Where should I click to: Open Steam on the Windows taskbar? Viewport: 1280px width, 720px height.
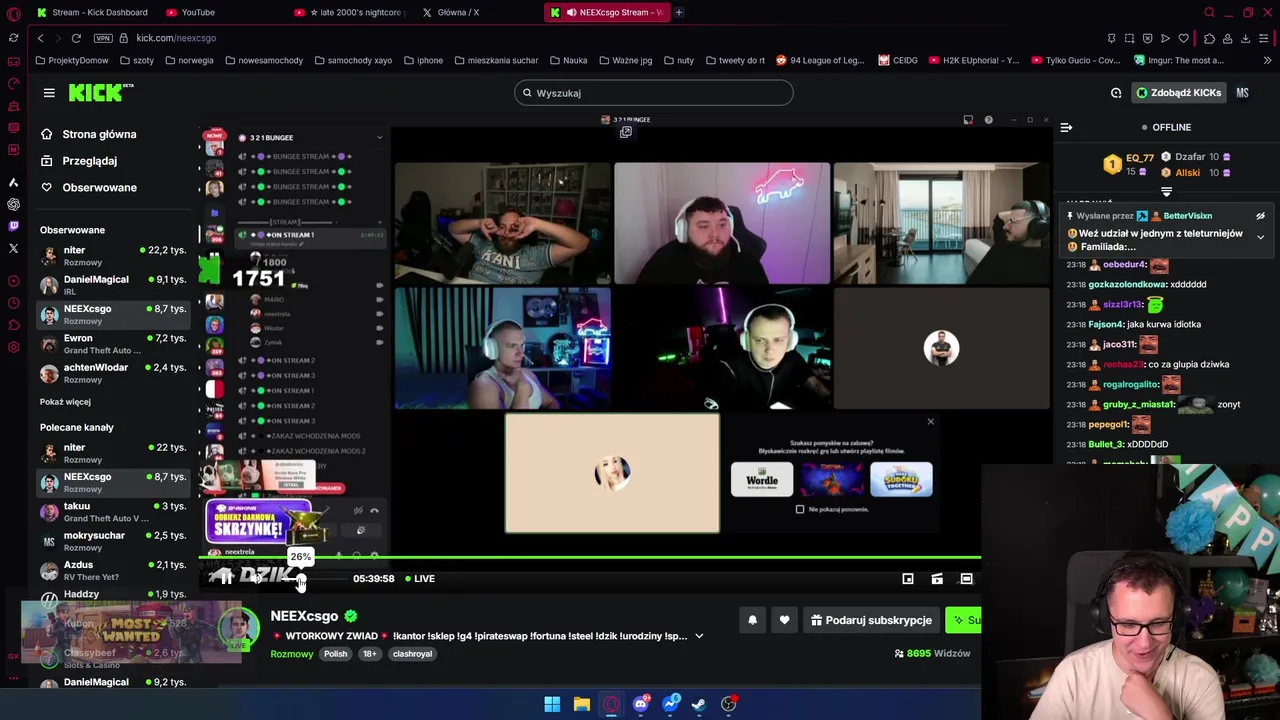pyautogui.click(x=699, y=704)
